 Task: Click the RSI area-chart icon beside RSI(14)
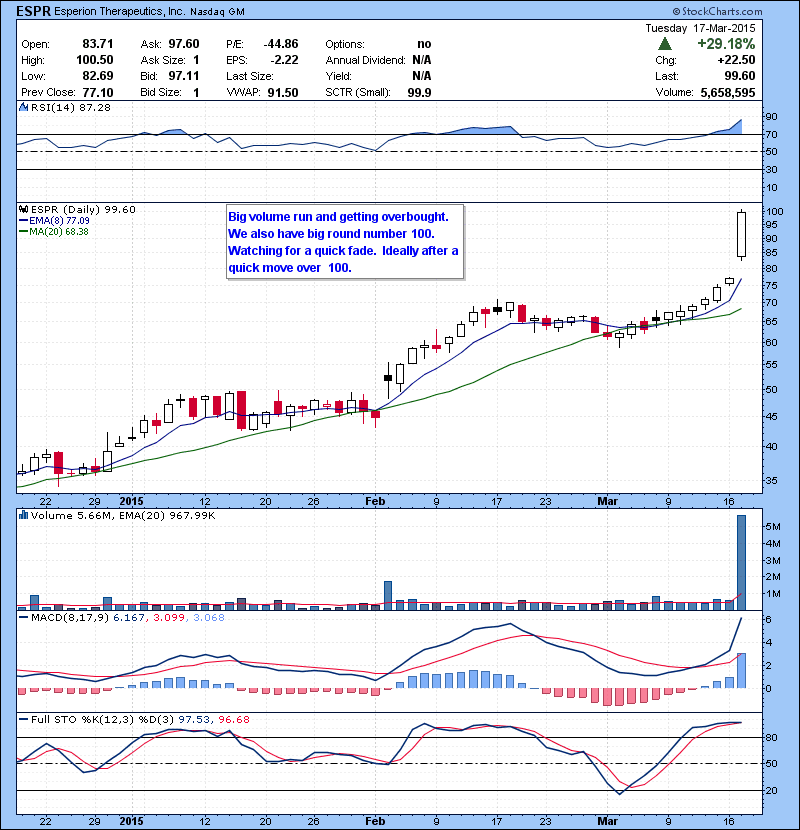coord(23,107)
